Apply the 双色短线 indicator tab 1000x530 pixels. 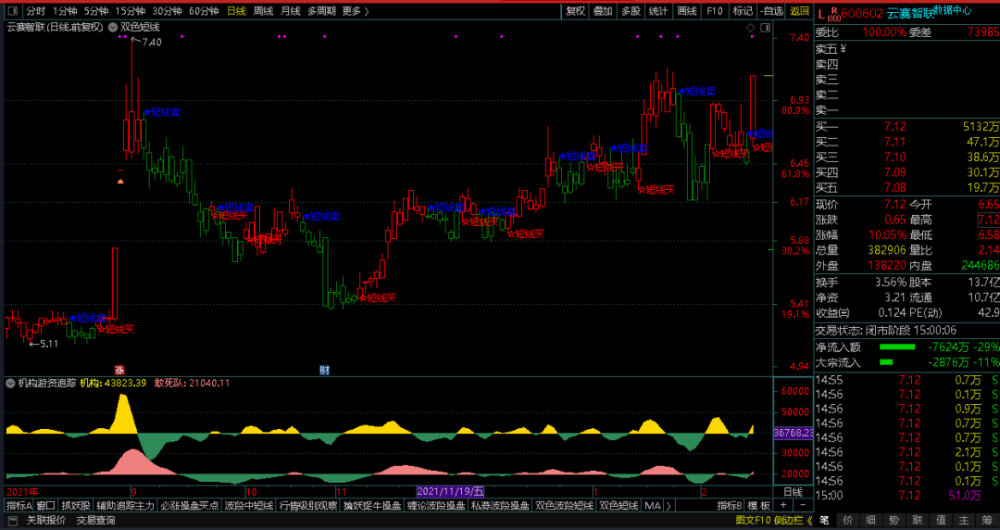click(619, 506)
